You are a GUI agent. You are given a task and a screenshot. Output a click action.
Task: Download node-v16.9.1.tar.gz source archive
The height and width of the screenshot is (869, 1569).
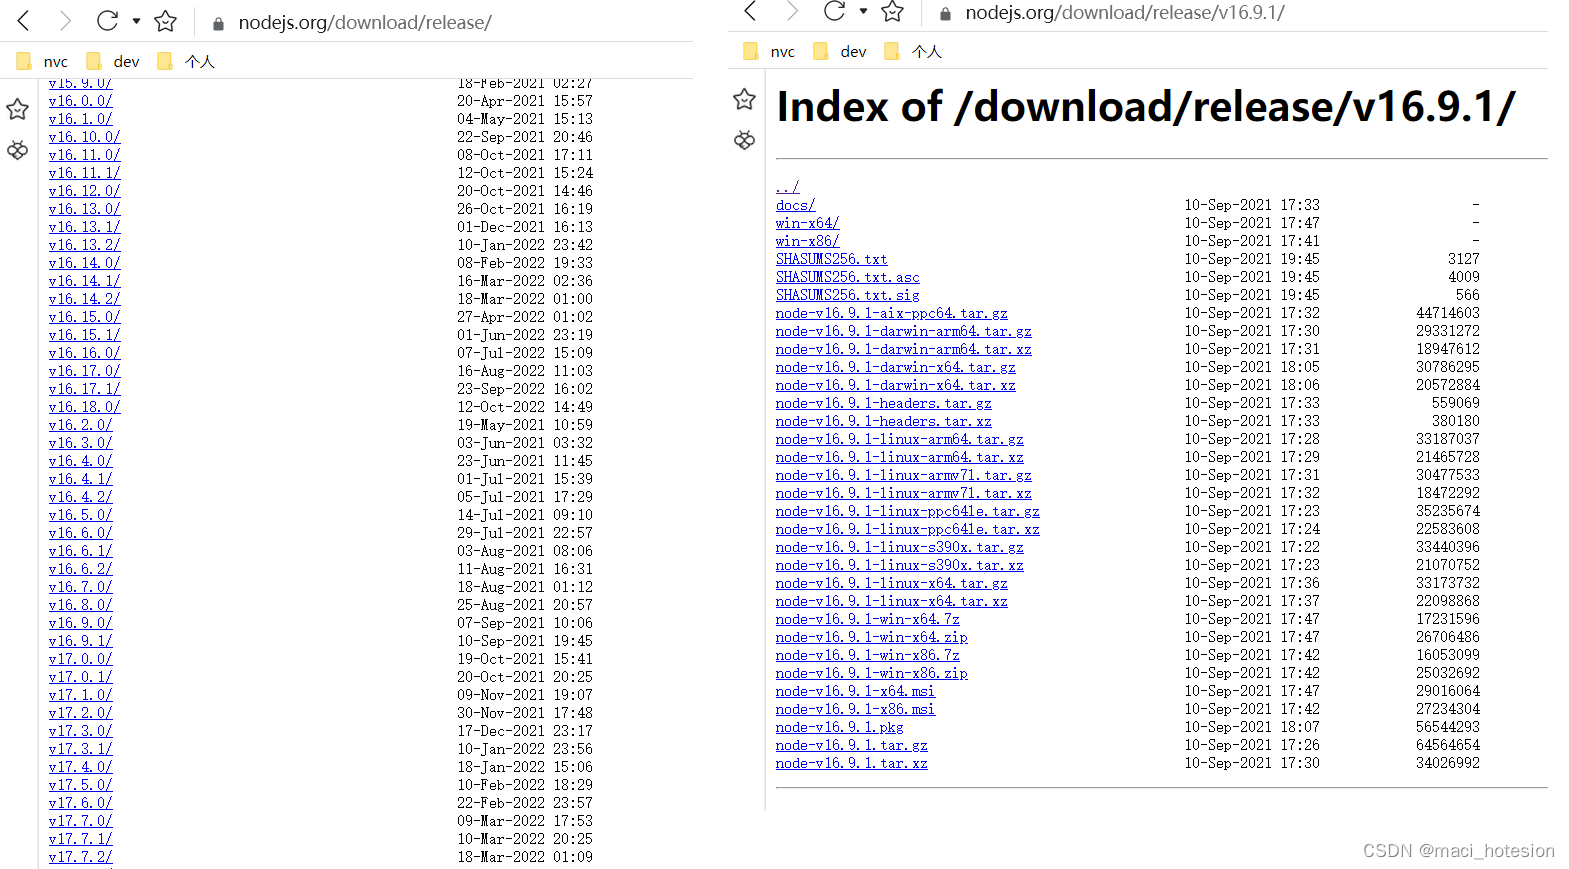tap(851, 745)
